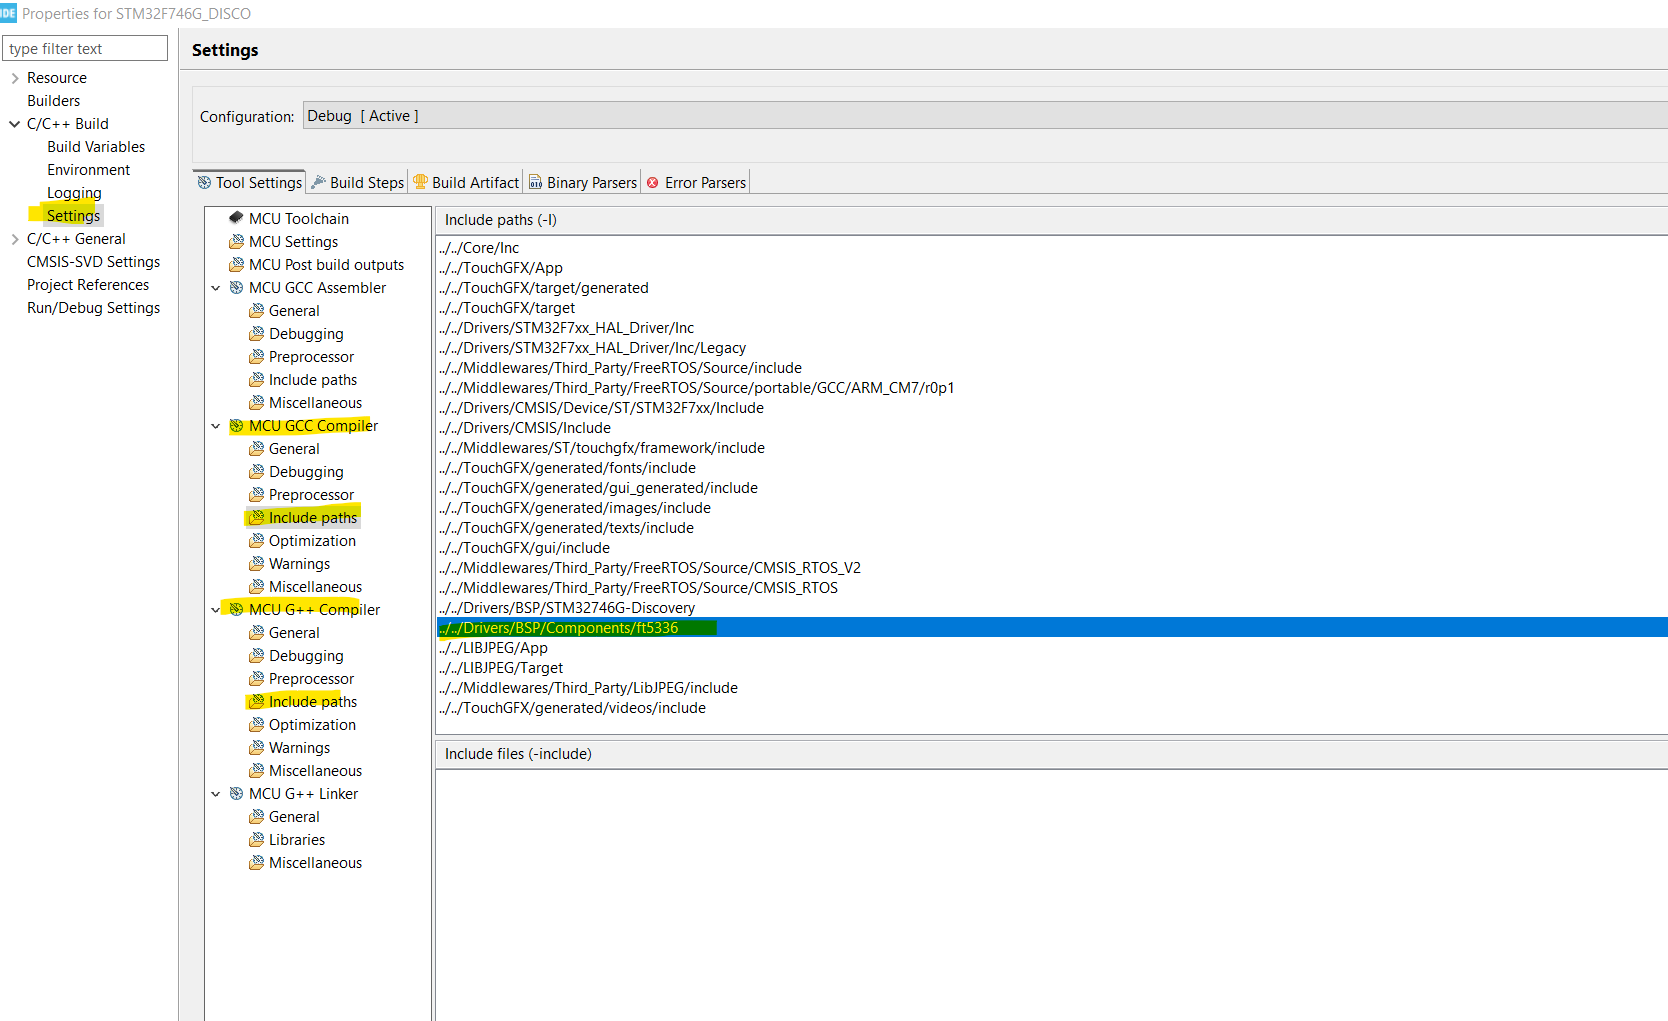Select Libraries under MCU G++ Linker
Screen dimensions: 1668x1021
(296, 839)
